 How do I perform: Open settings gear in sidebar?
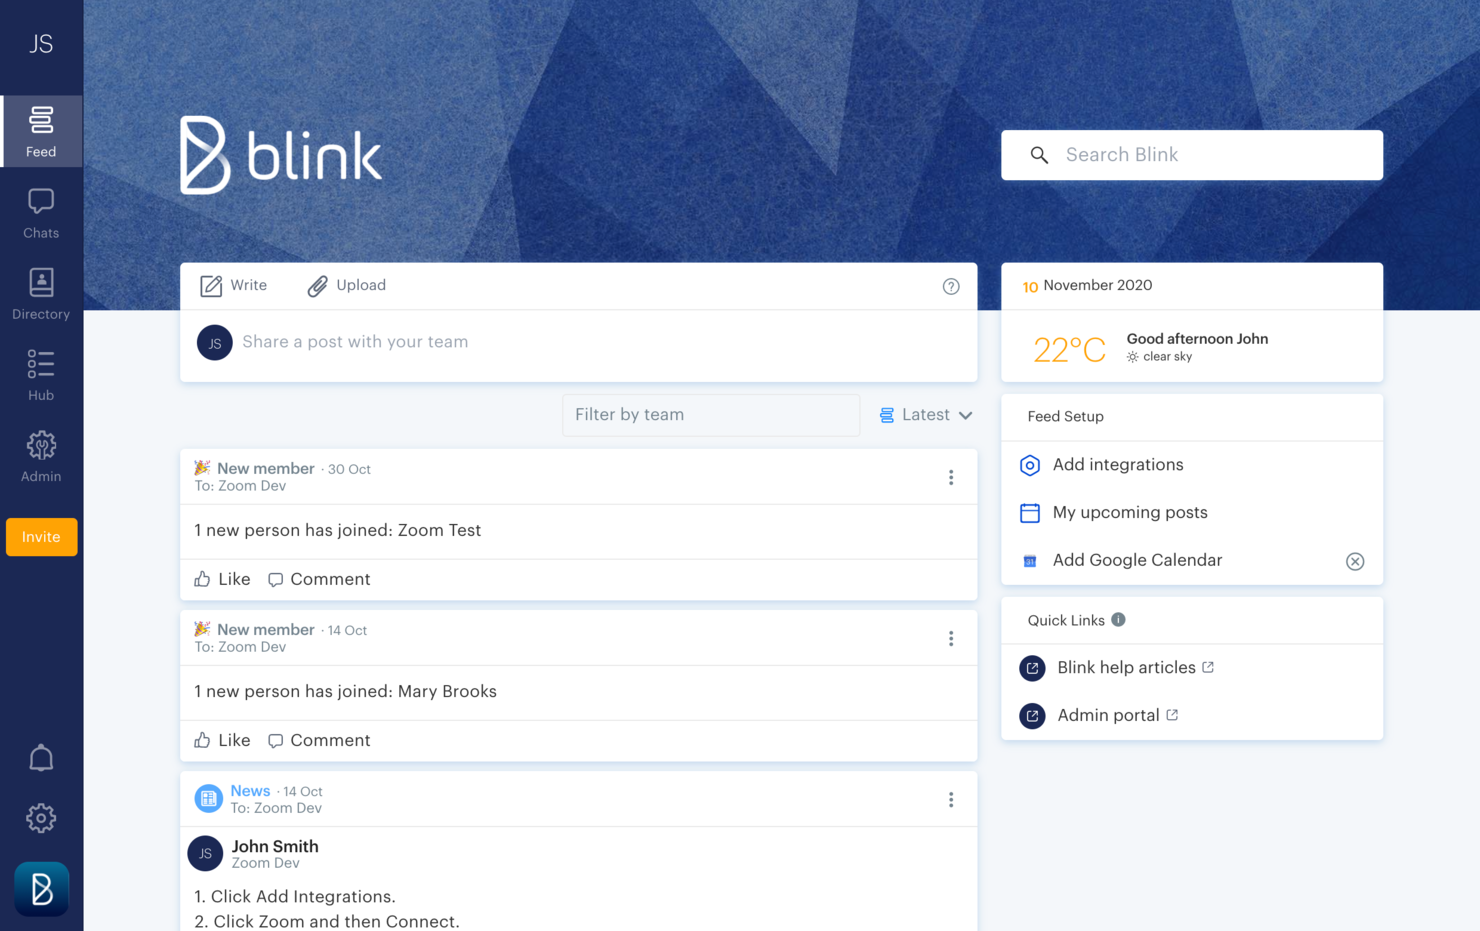tap(41, 818)
